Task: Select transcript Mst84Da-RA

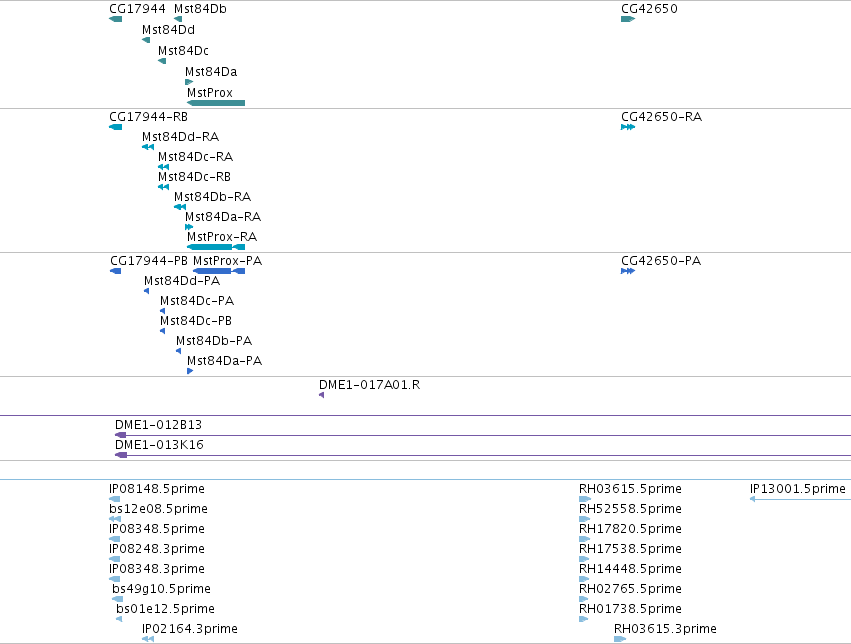Action: pos(223,217)
